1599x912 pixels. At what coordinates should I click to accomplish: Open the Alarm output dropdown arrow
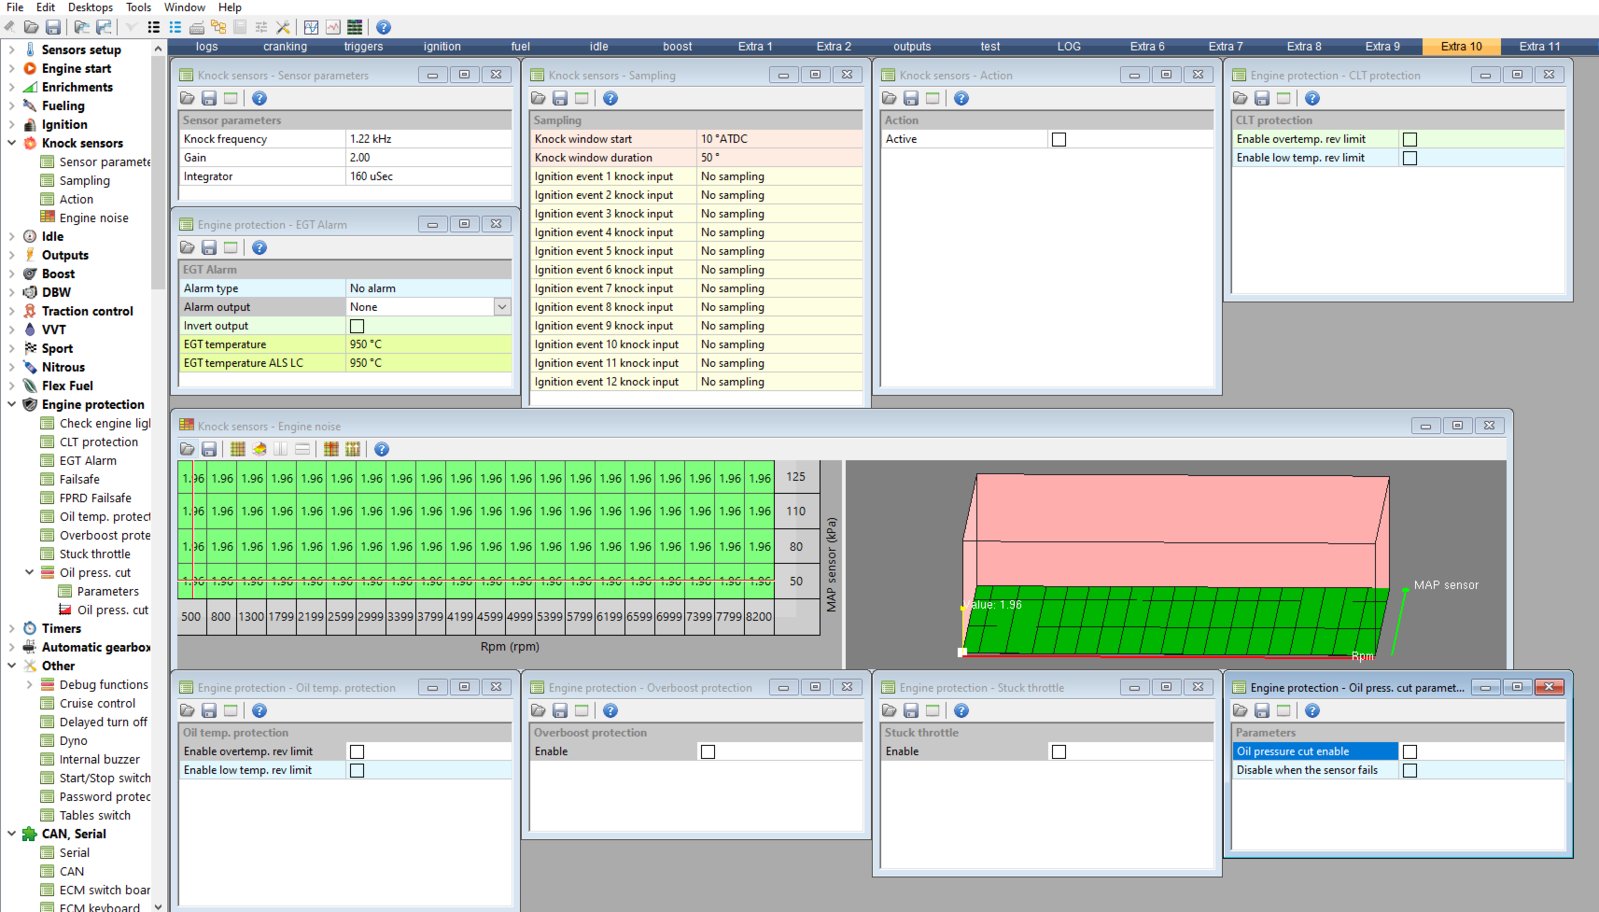point(502,307)
